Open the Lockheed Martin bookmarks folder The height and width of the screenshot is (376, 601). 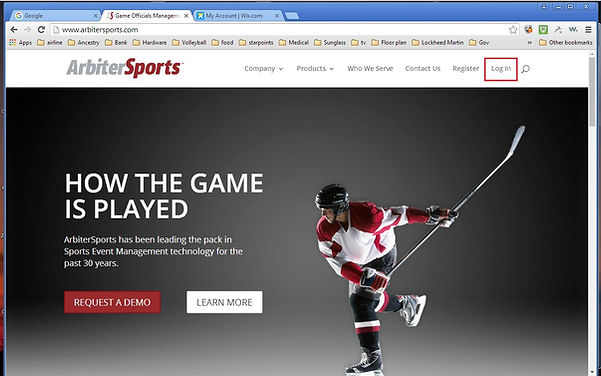[438, 43]
